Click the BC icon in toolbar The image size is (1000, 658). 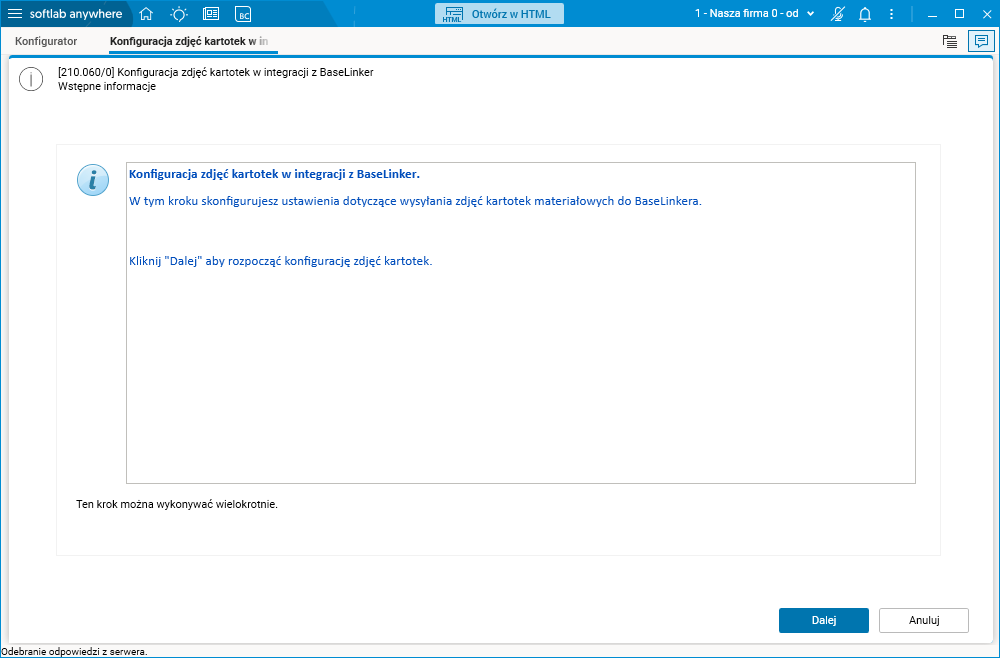(x=243, y=14)
